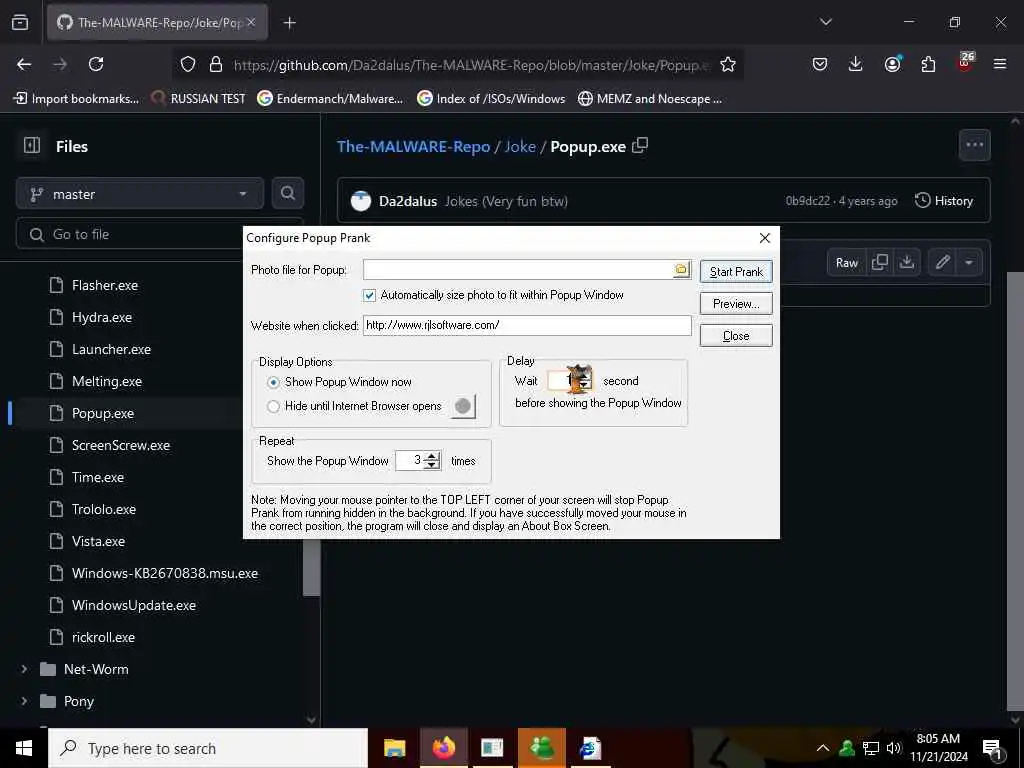Click the Save to Pocket icon

(x=820, y=64)
